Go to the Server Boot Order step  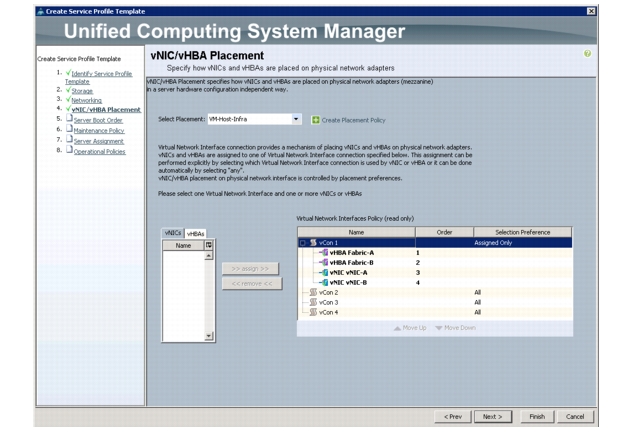click(x=98, y=120)
